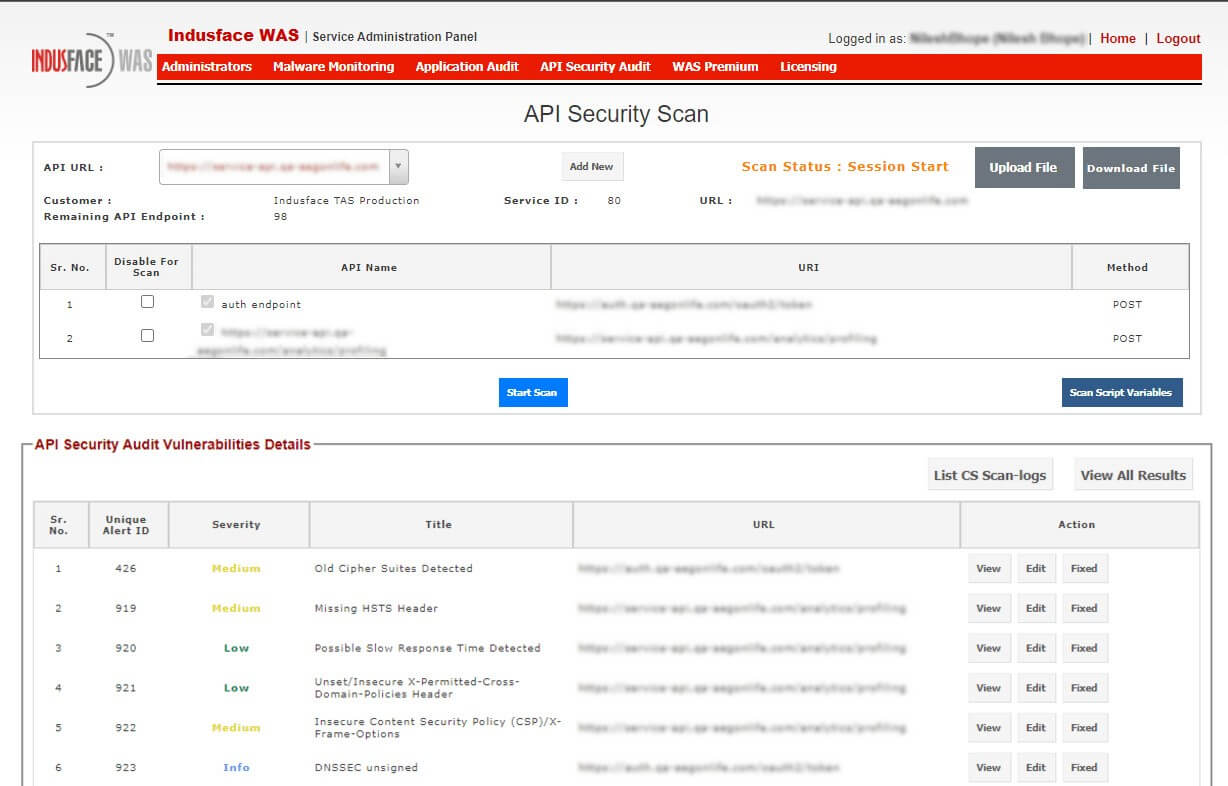
Task: Open the Application Audit menu
Action: tap(467, 67)
